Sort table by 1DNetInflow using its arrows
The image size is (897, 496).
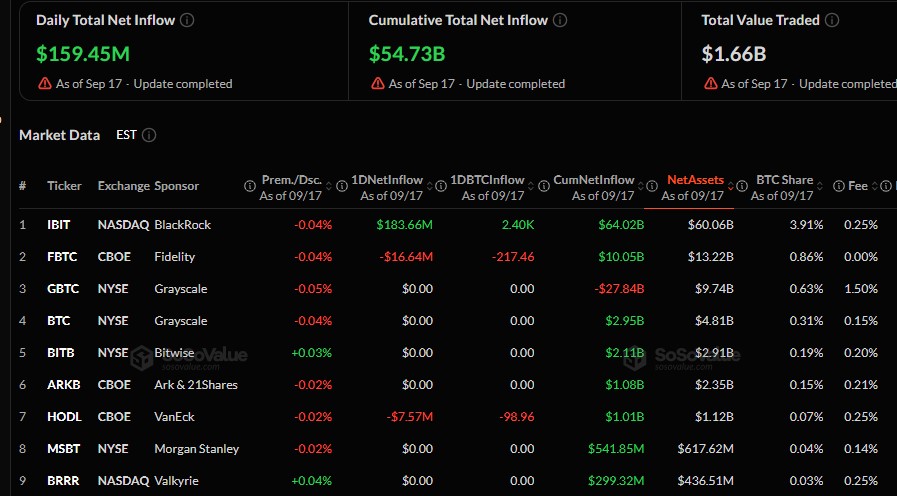tap(429, 187)
